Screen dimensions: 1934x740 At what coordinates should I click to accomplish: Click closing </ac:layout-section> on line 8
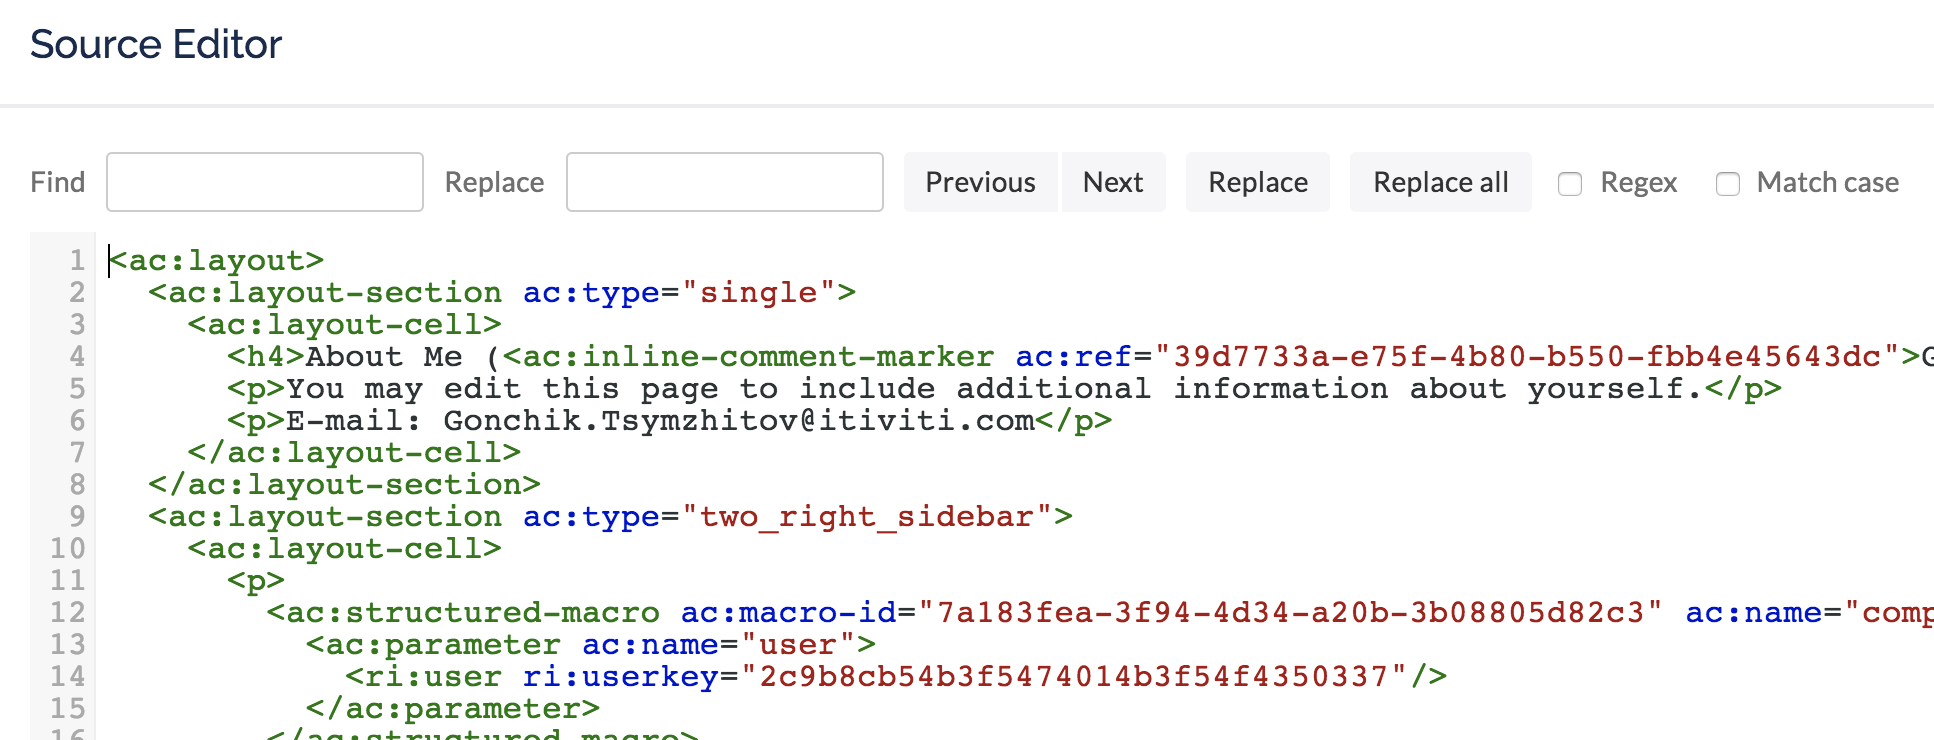tap(344, 484)
